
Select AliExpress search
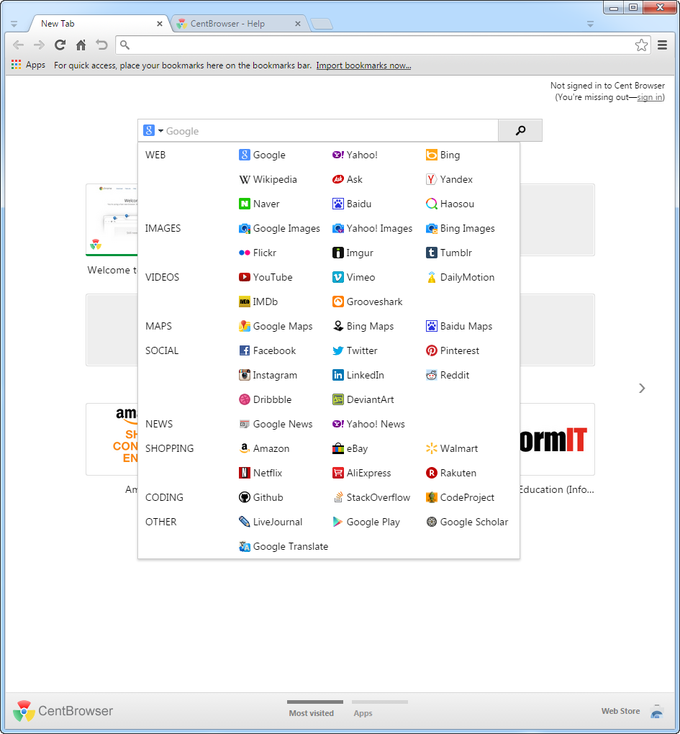[361, 473]
